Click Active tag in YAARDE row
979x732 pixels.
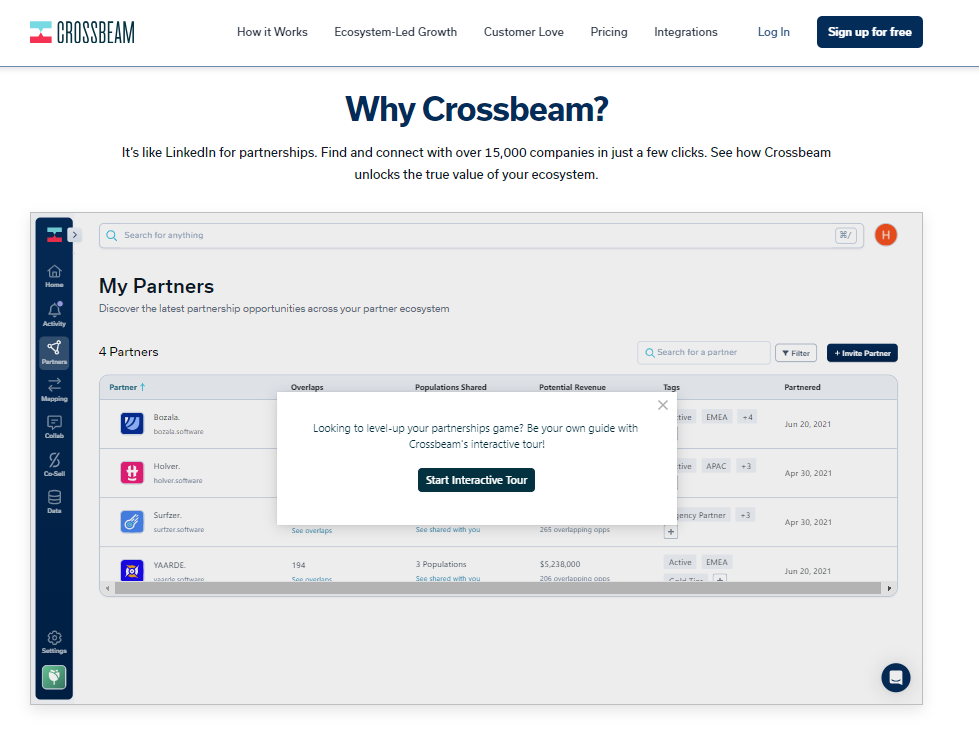(679, 562)
